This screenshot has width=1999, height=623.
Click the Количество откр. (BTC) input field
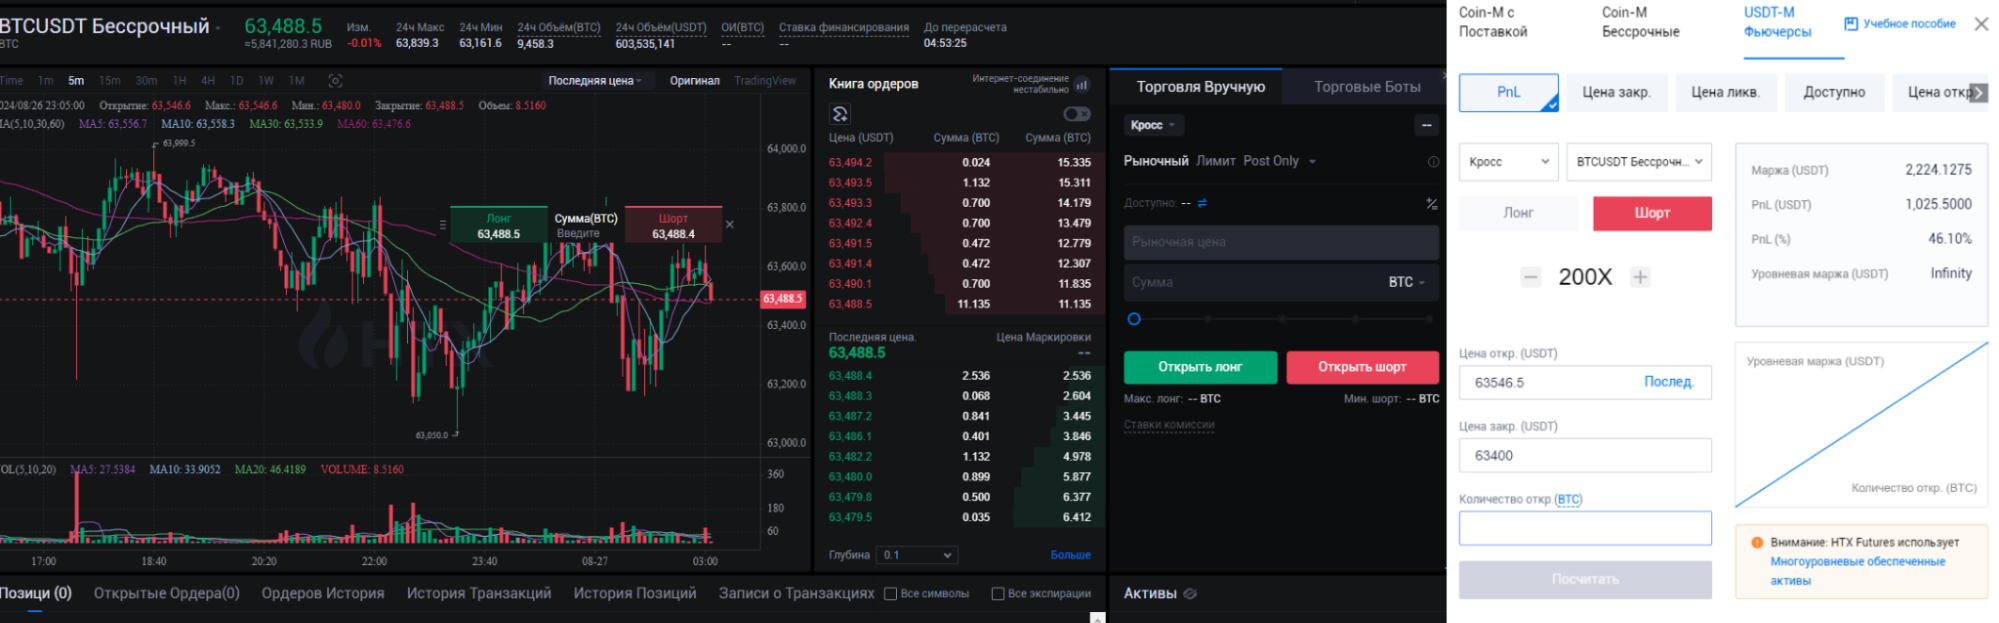click(x=1584, y=528)
